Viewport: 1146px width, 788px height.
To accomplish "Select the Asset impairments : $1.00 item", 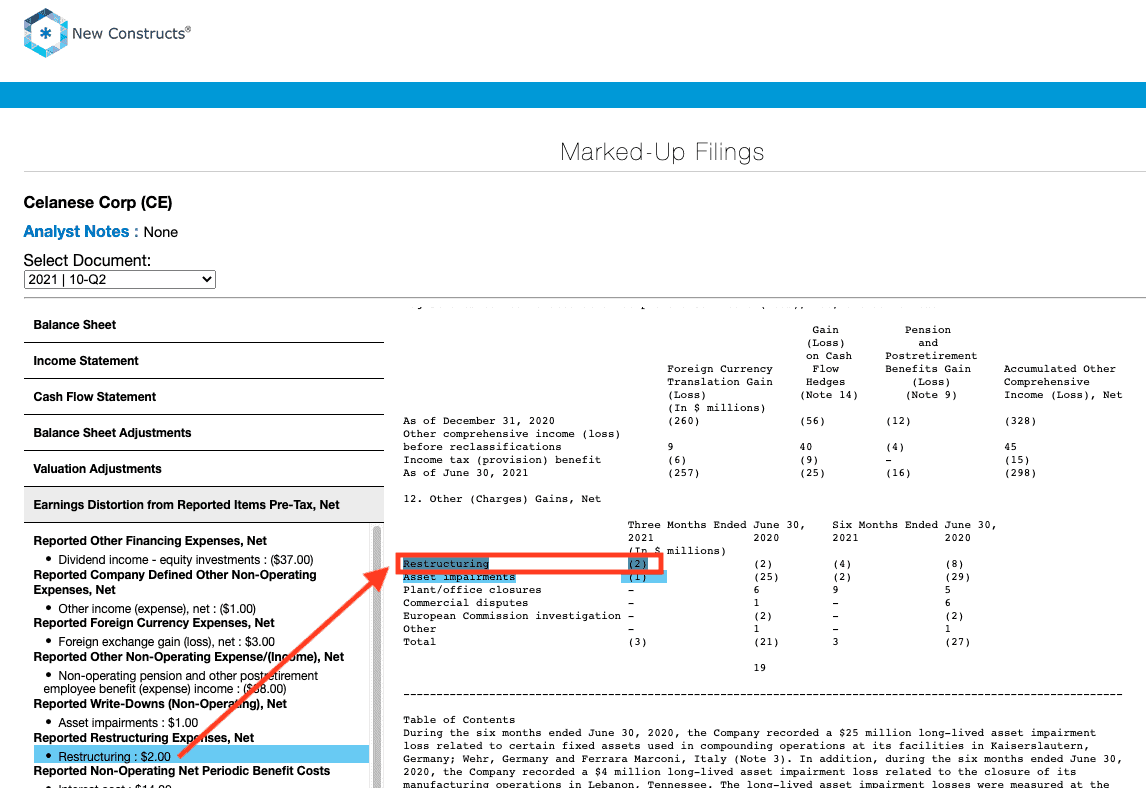I will pyautogui.click(x=129, y=723).
